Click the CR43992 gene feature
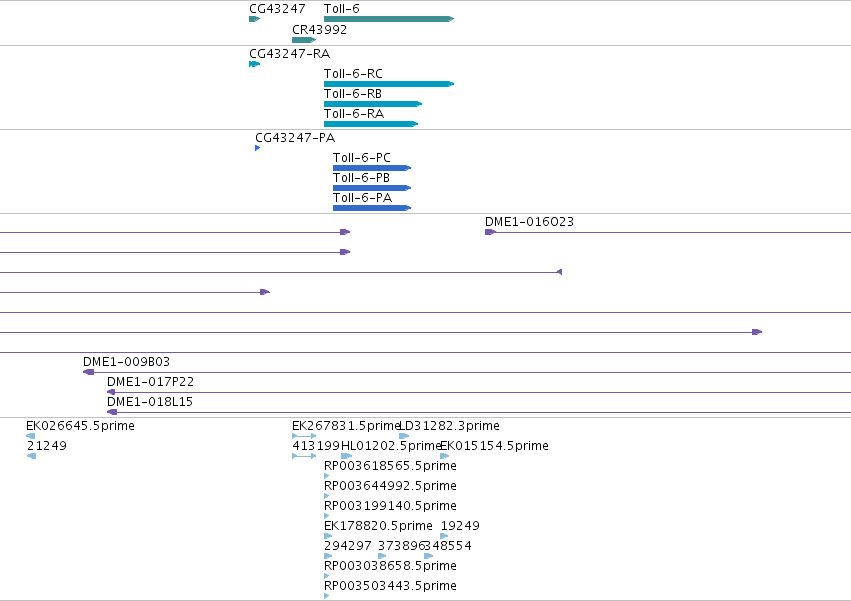 tap(304, 40)
